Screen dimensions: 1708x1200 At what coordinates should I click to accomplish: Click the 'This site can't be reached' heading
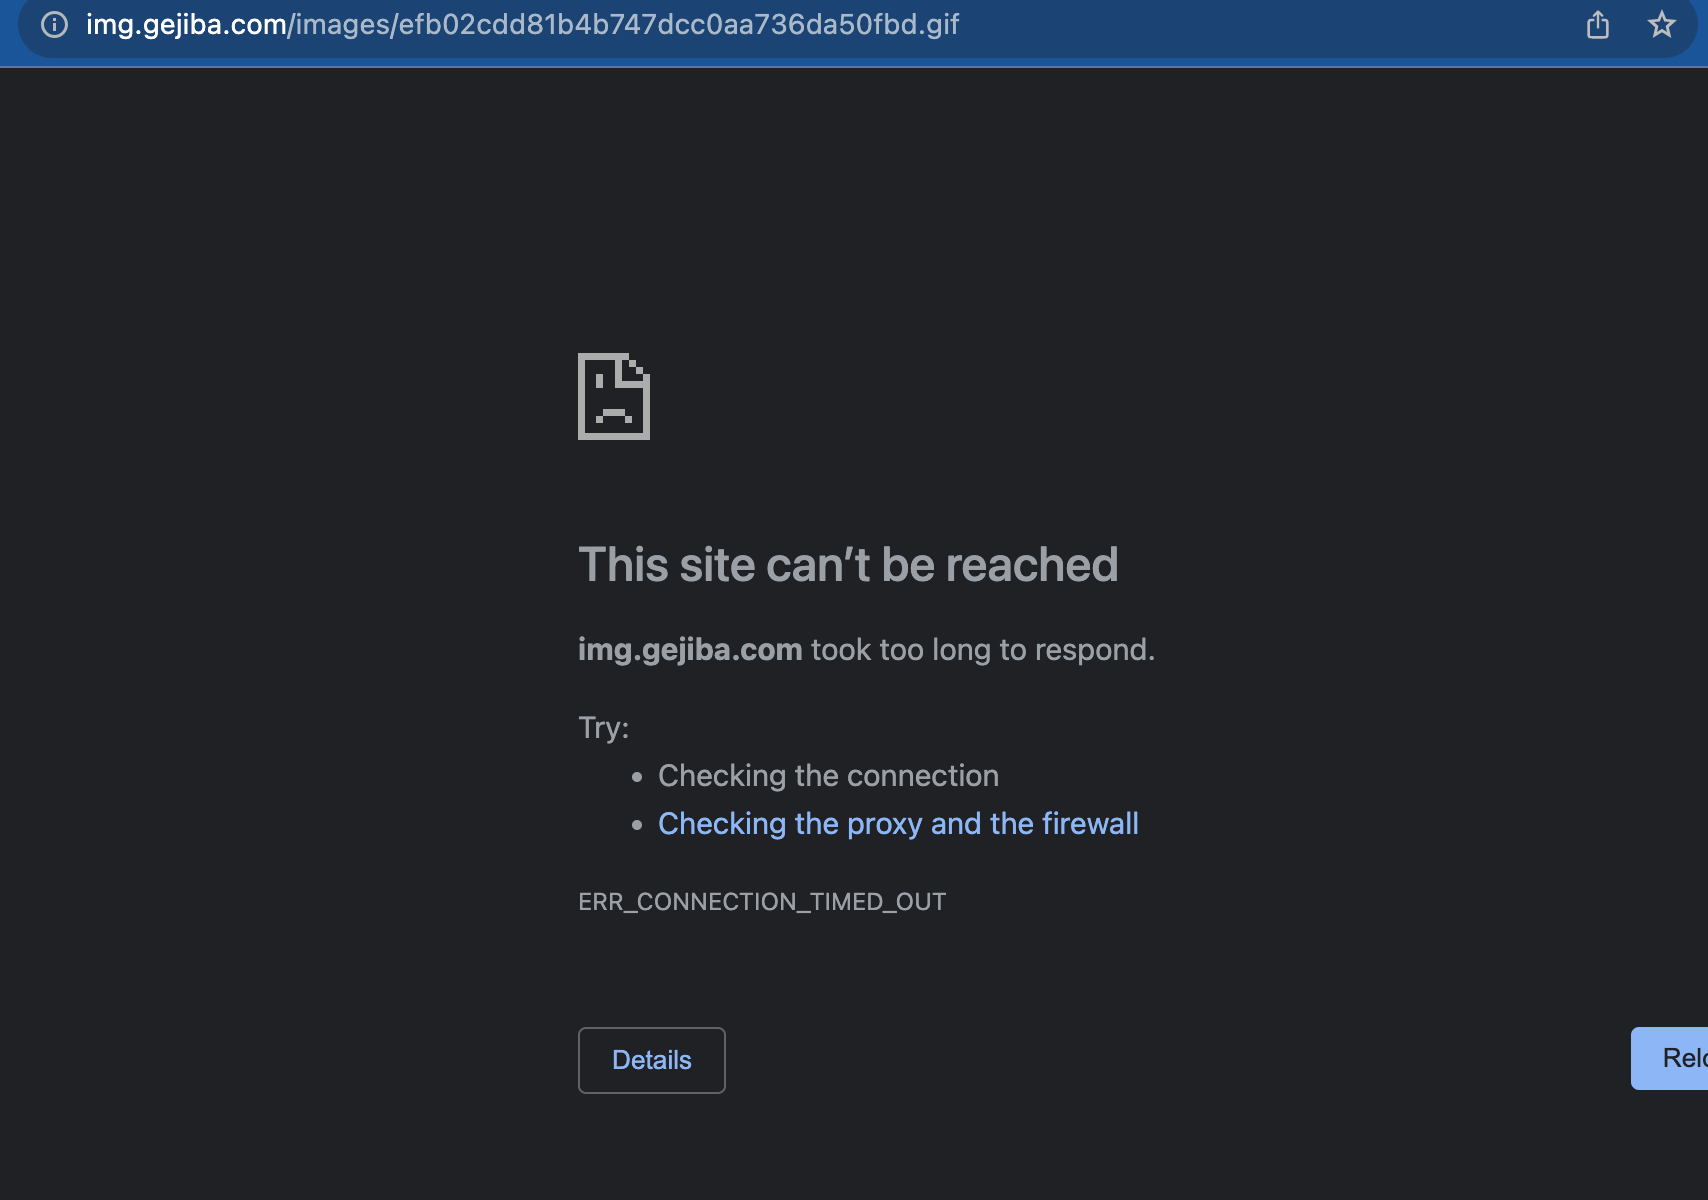tap(847, 565)
